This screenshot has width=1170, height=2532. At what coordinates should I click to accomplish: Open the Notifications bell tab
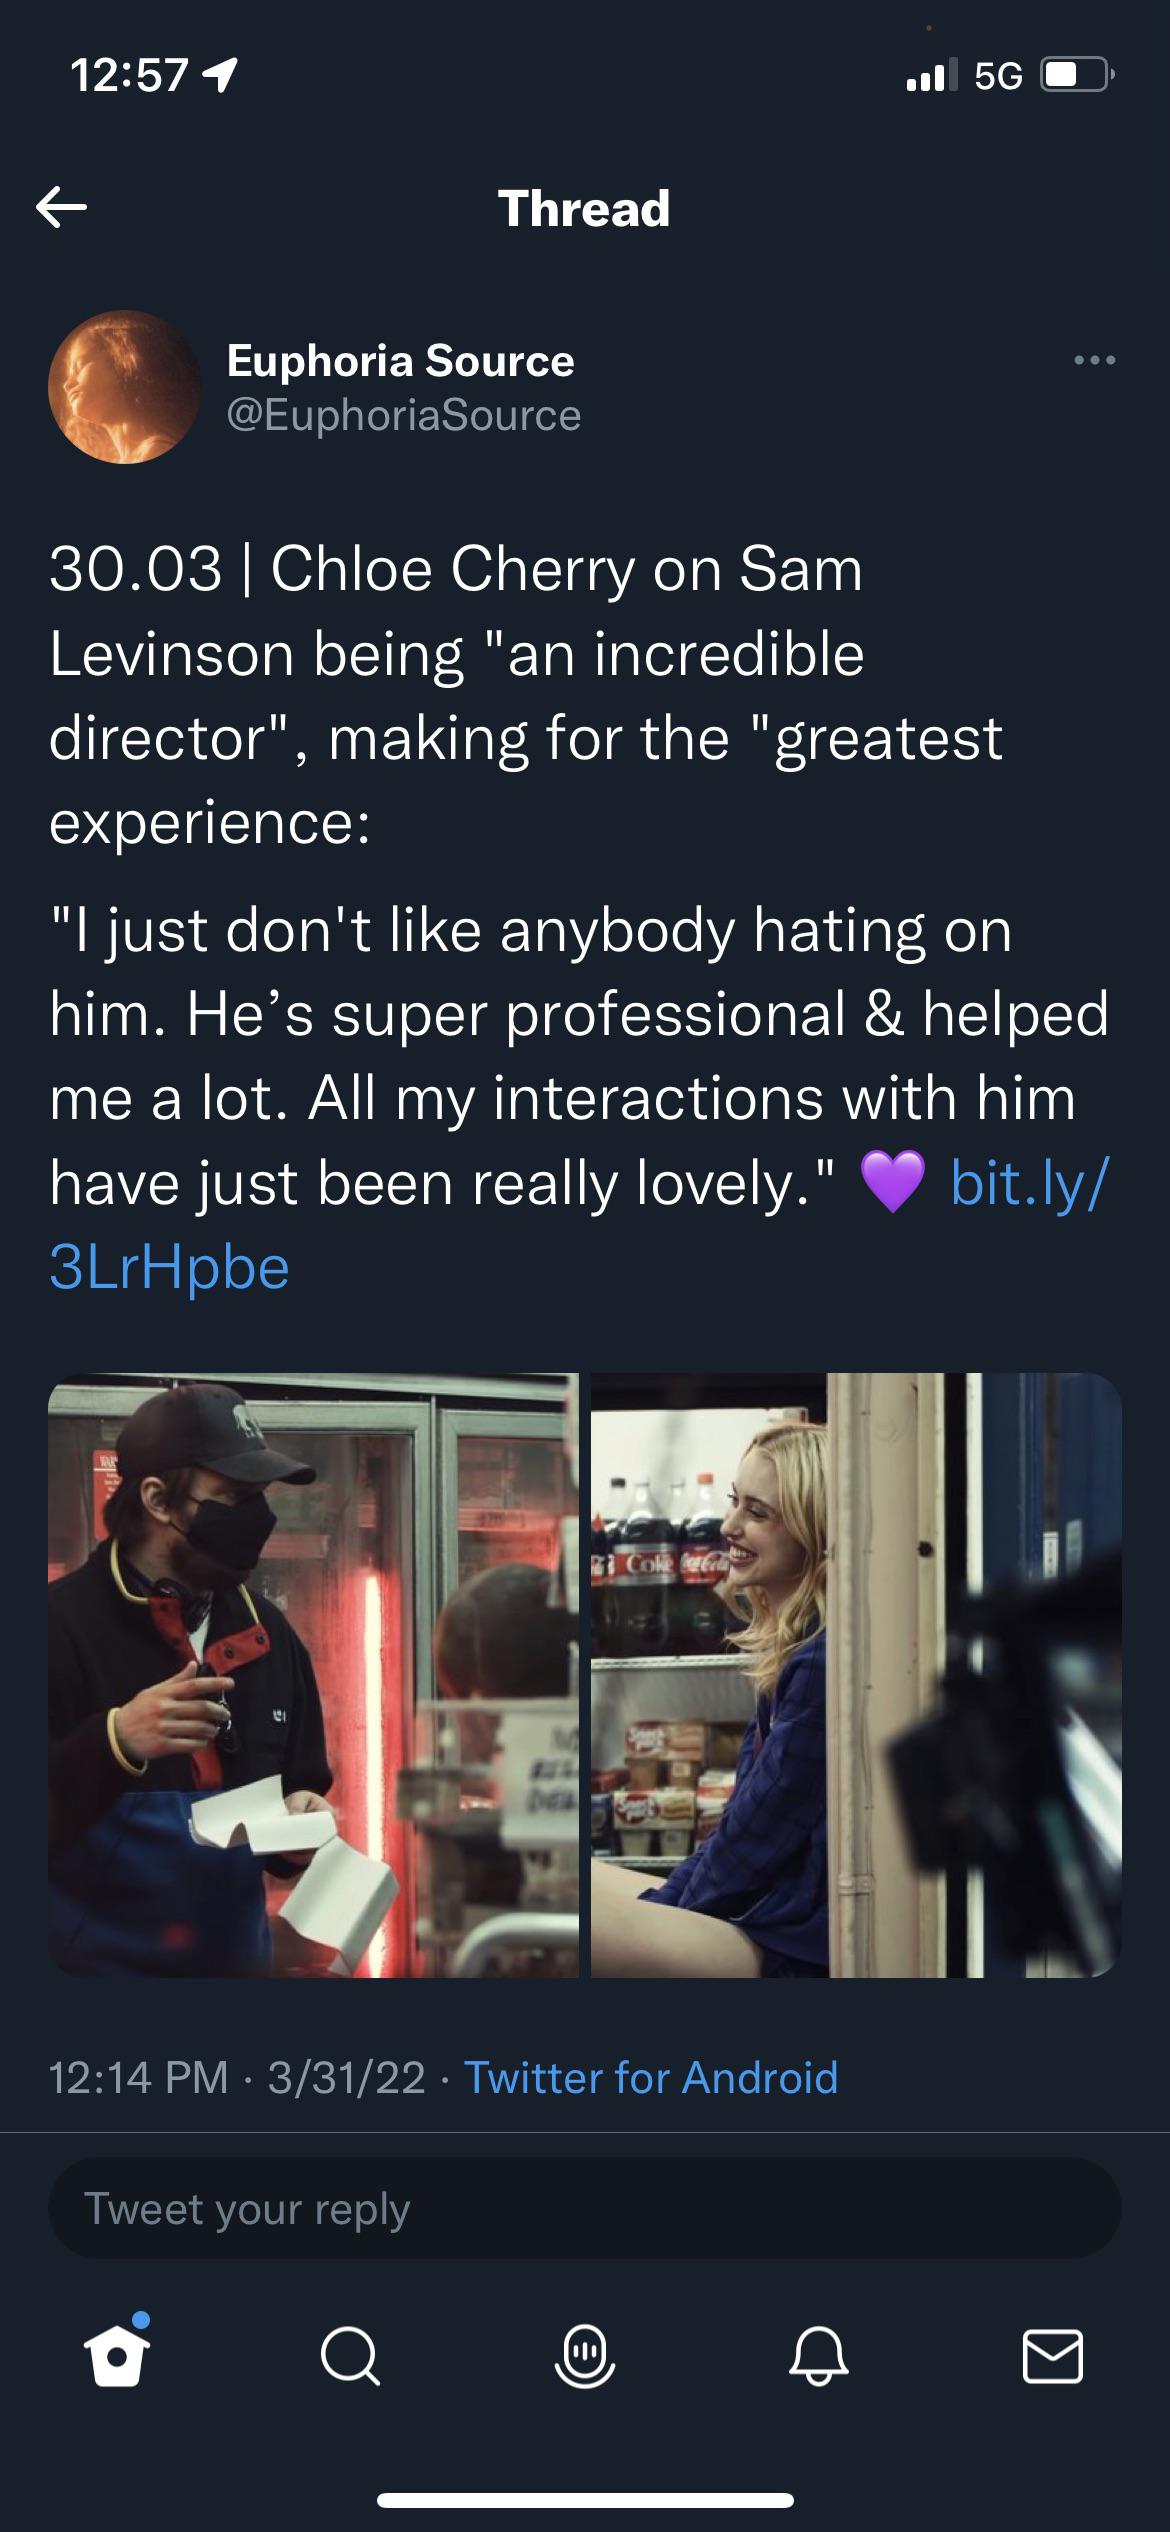[818, 2357]
